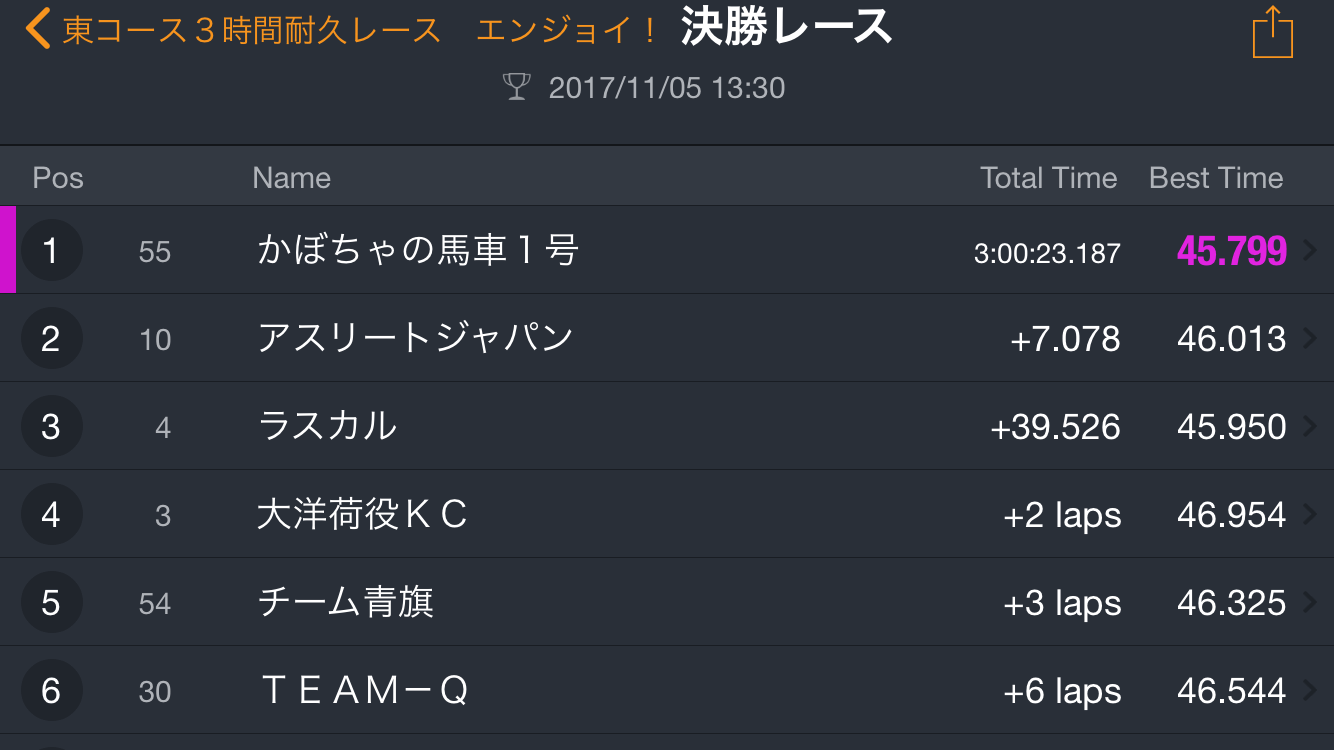Viewport: 1334px width, 750px height.
Task: Open chevron on the ＴＥＡＭ－Ｑ row
Action: coord(1310,691)
